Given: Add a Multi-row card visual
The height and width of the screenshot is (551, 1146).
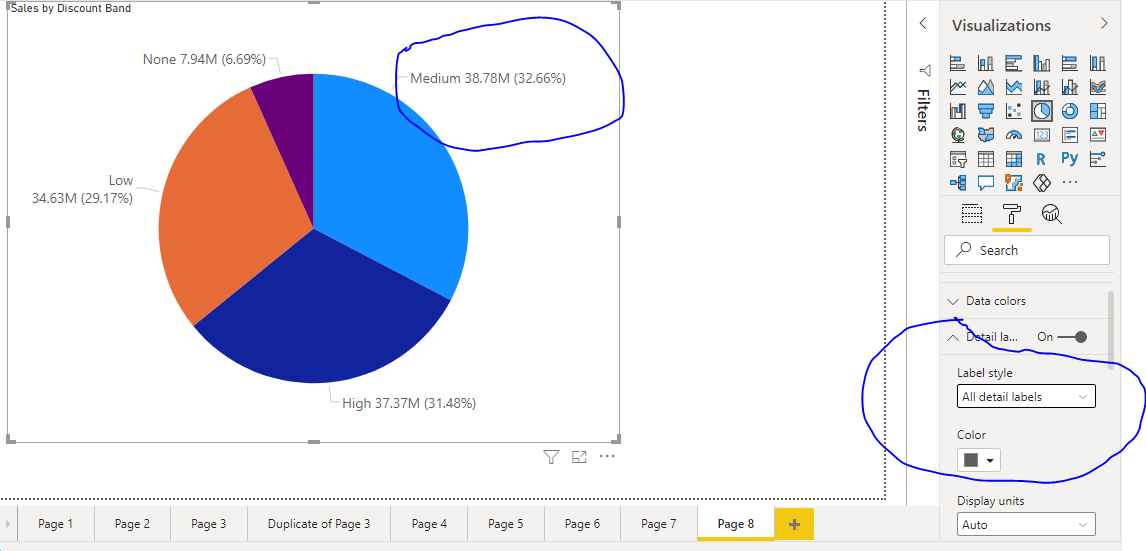Looking at the screenshot, I should point(1069,134).
